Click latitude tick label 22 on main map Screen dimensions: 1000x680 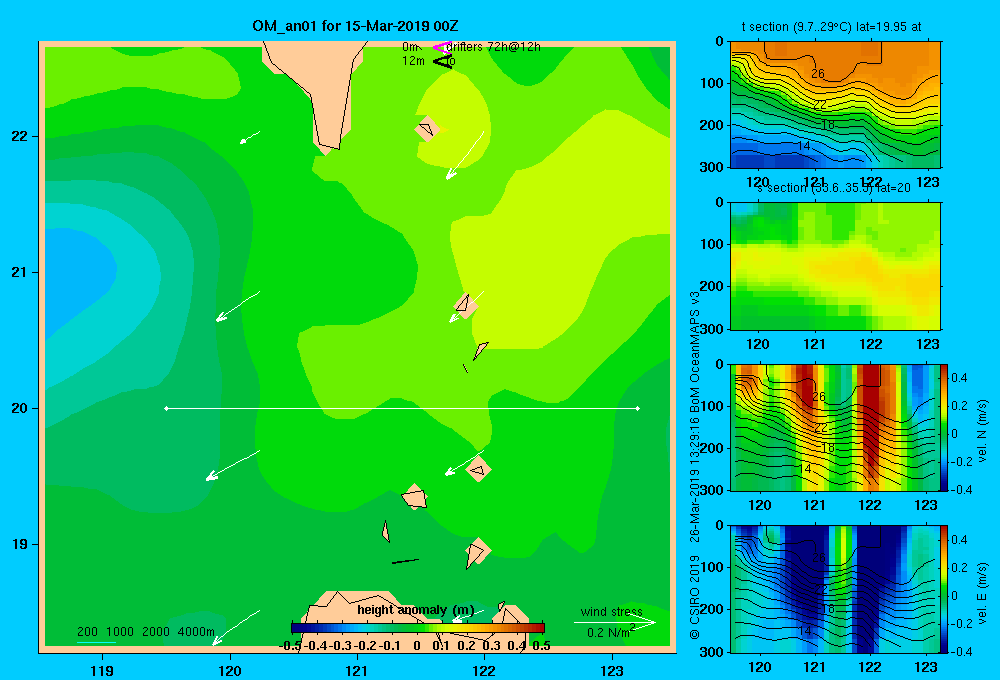[x=20, y=136]
